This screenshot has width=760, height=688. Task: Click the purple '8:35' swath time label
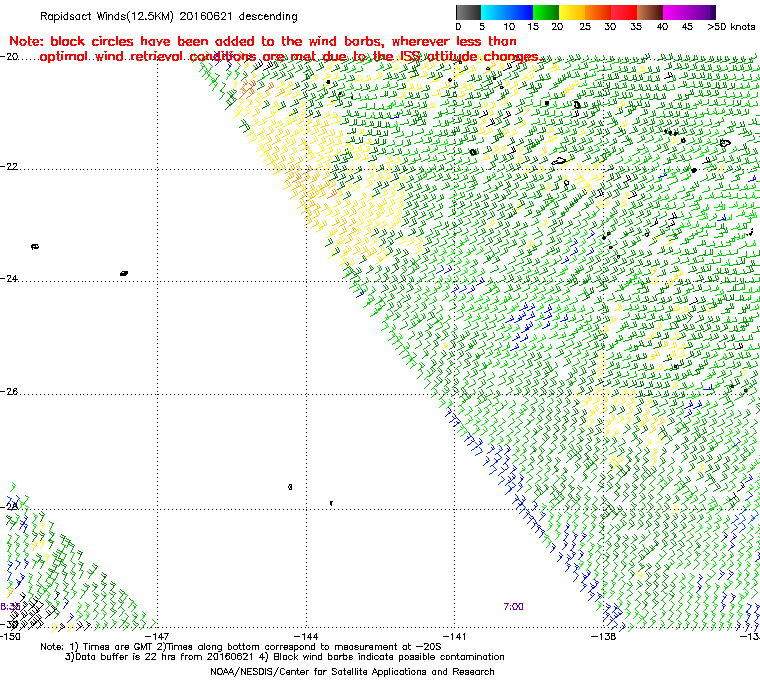coord(10,607)
